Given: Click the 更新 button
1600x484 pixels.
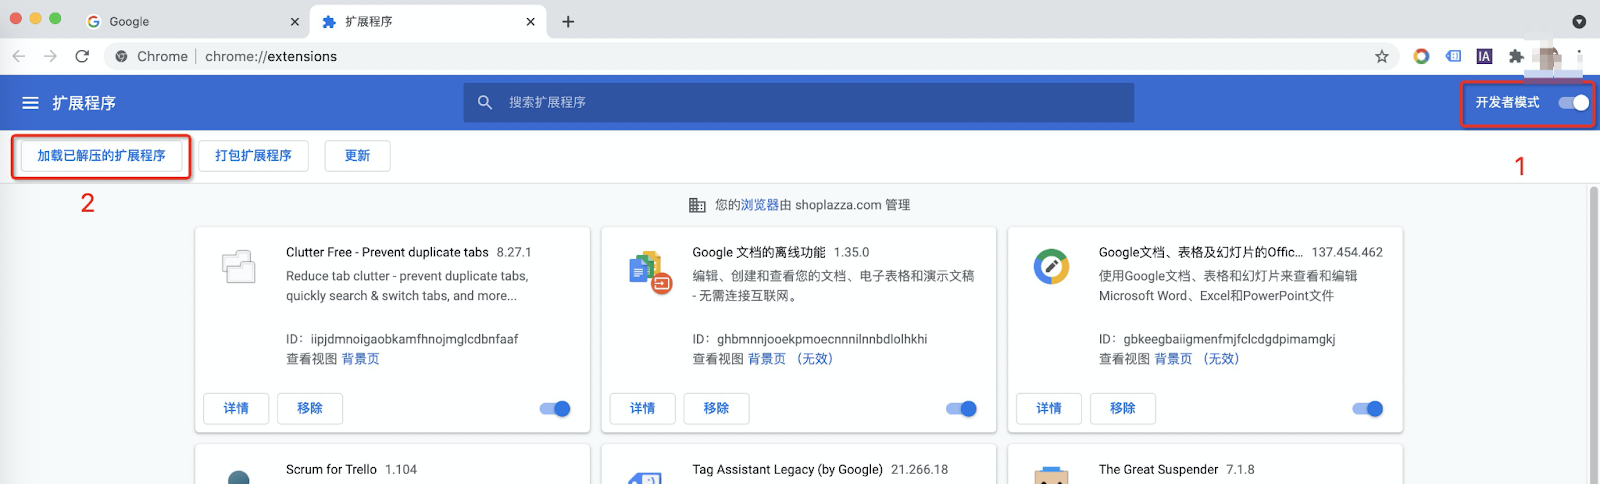Looking at the screenshot, I should [x=357, y=156].
